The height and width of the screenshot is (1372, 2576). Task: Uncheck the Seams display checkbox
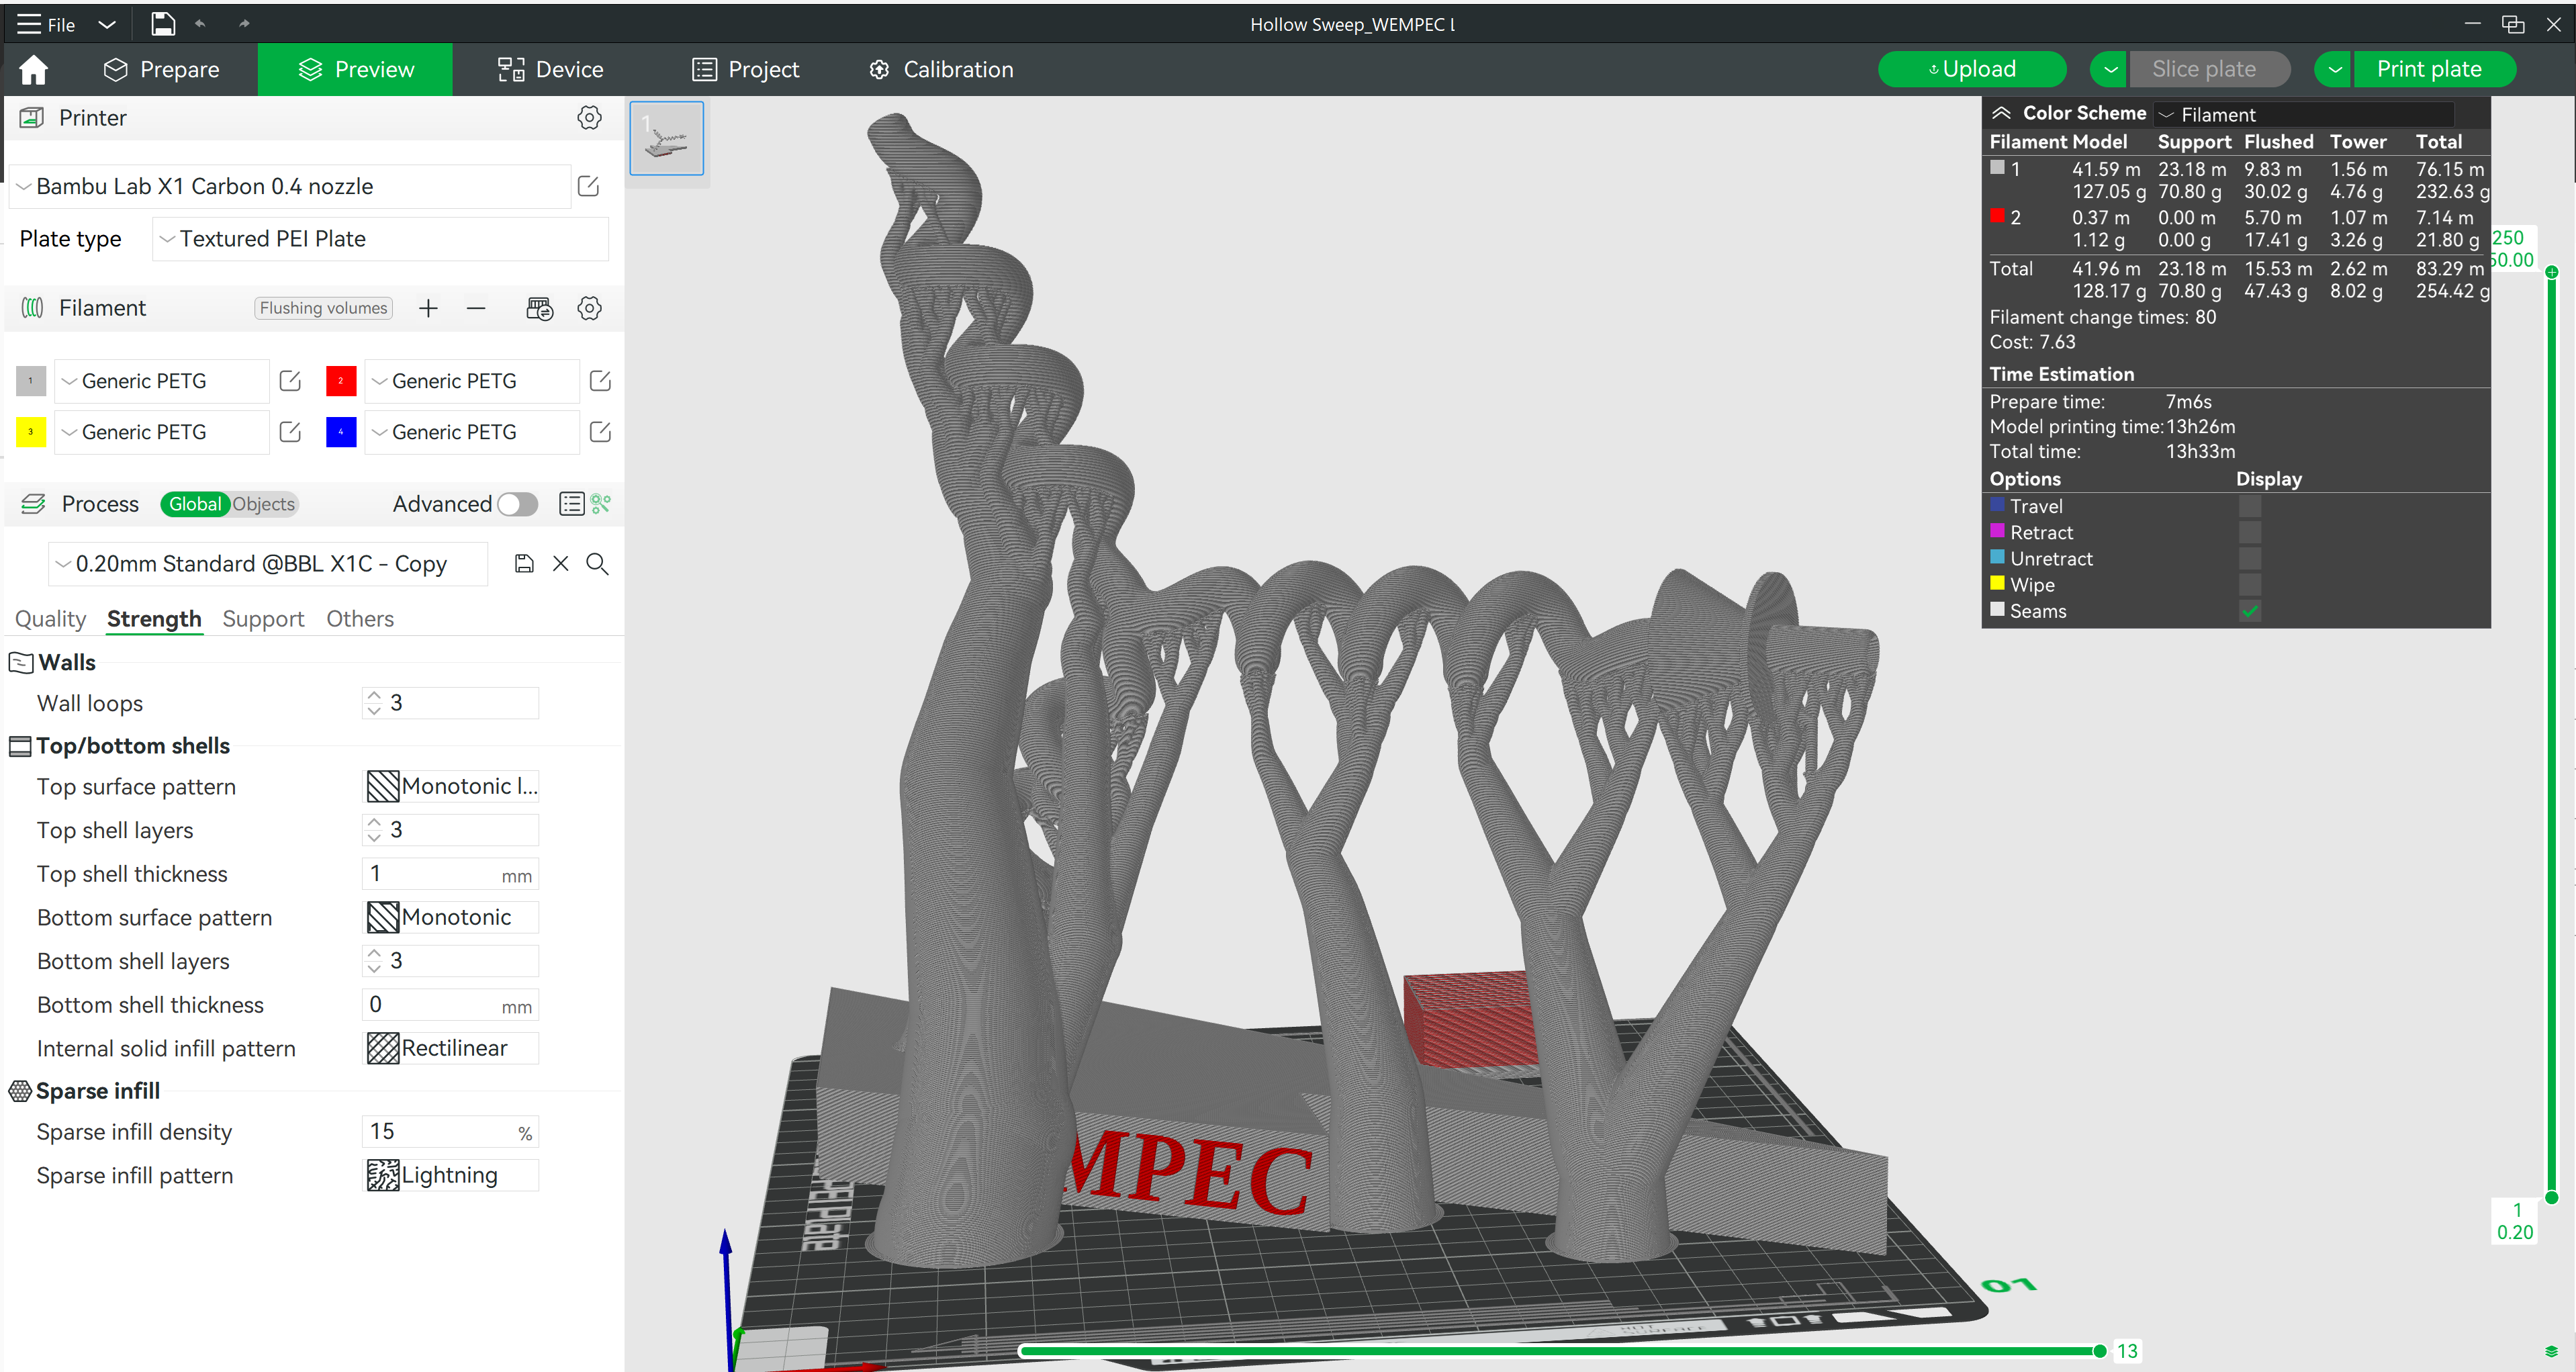pos(2250,610)
